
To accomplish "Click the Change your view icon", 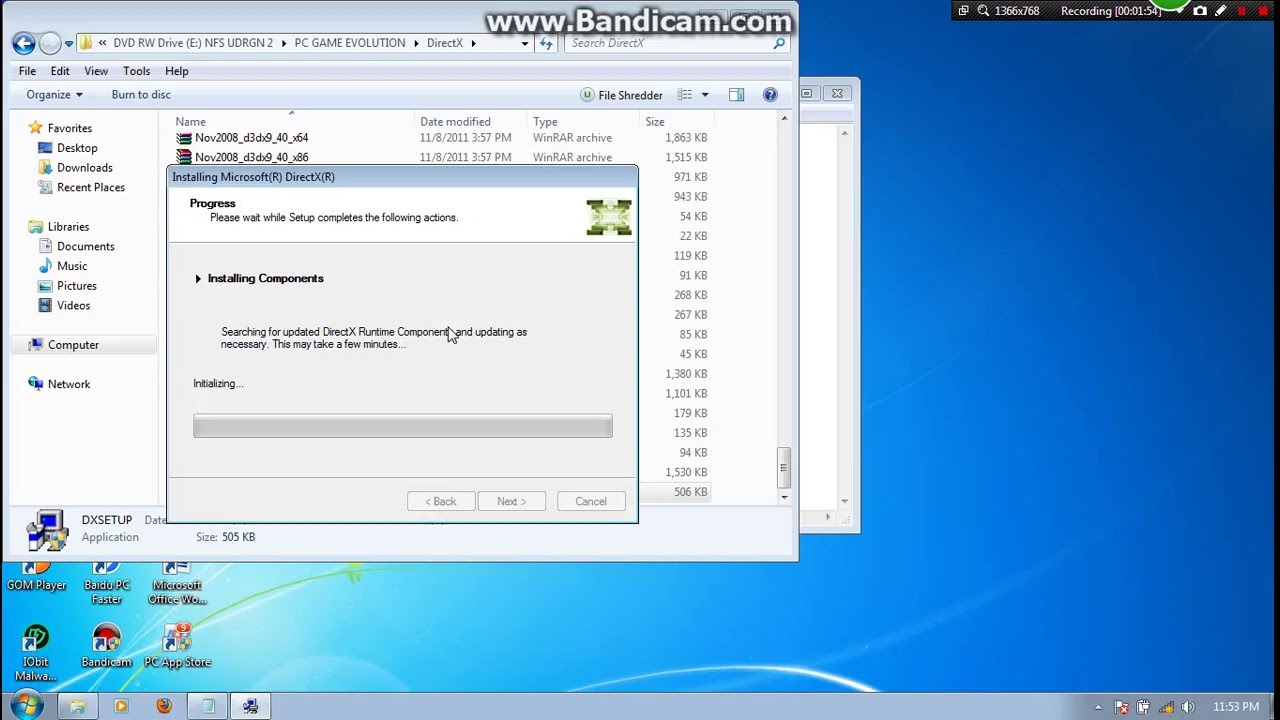I will [685, 95].
